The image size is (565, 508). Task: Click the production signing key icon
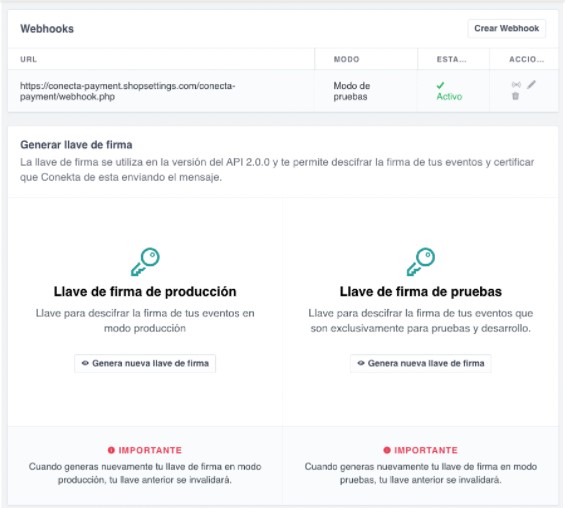pos(145,262)
